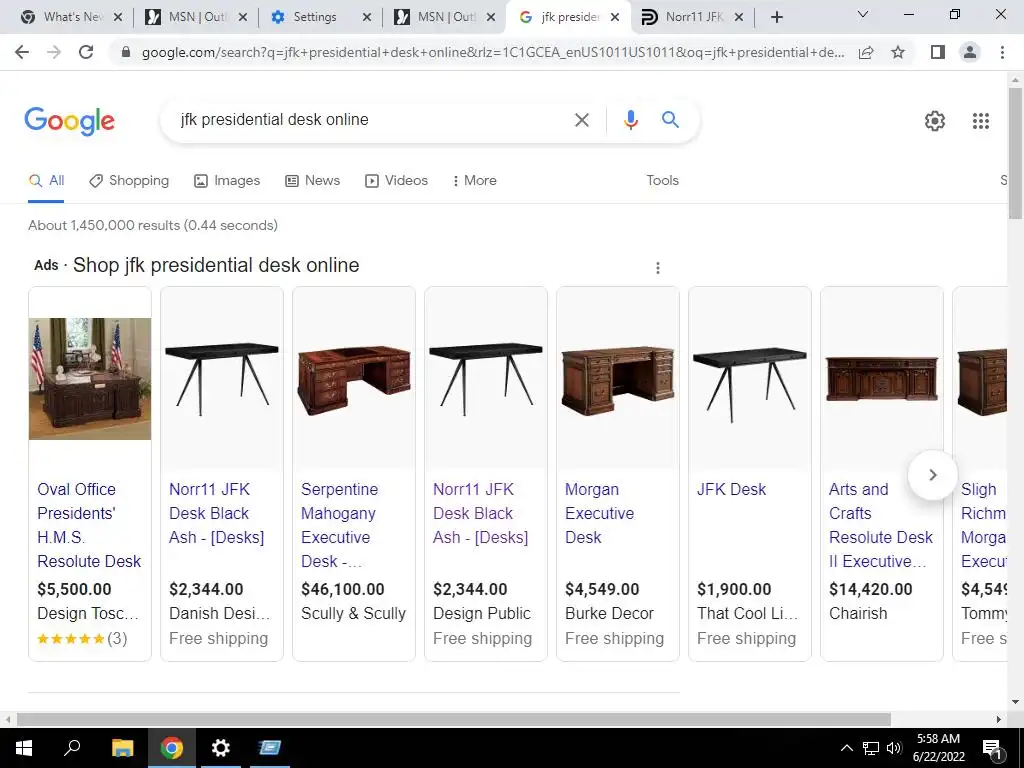
Task: Click Serpentine Mahogany desk image
Action: (354, 380)
